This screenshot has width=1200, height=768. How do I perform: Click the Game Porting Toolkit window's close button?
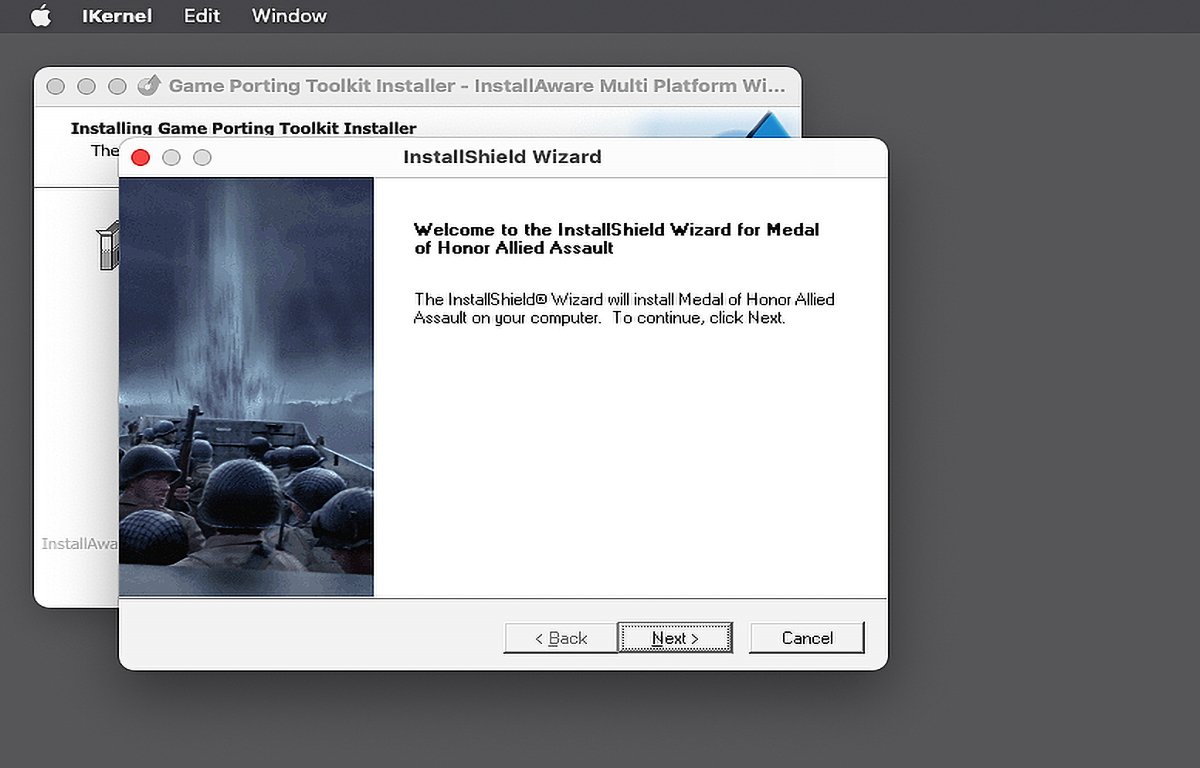(x=56, y=87)
